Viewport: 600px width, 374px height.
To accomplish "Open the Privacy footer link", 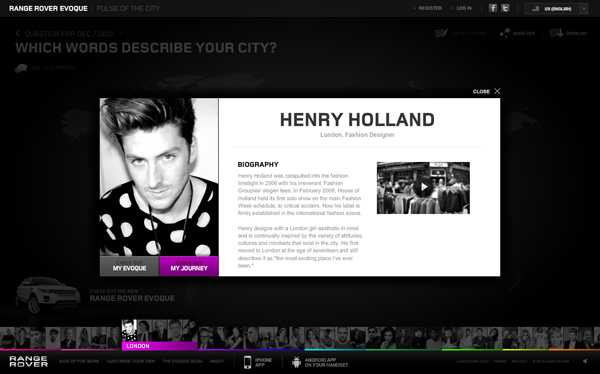I will [x=519, y=361].
